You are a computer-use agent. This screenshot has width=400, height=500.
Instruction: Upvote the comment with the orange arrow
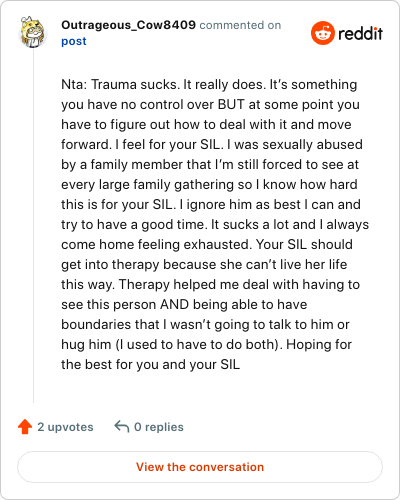pos(25,426)
